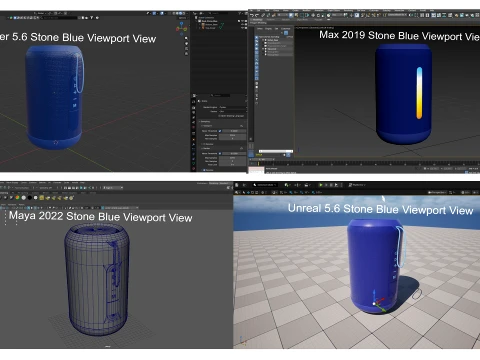The image size is (480, 360).
Task: Click first yellow shelf icon in Maya
Action: point(42,197)
